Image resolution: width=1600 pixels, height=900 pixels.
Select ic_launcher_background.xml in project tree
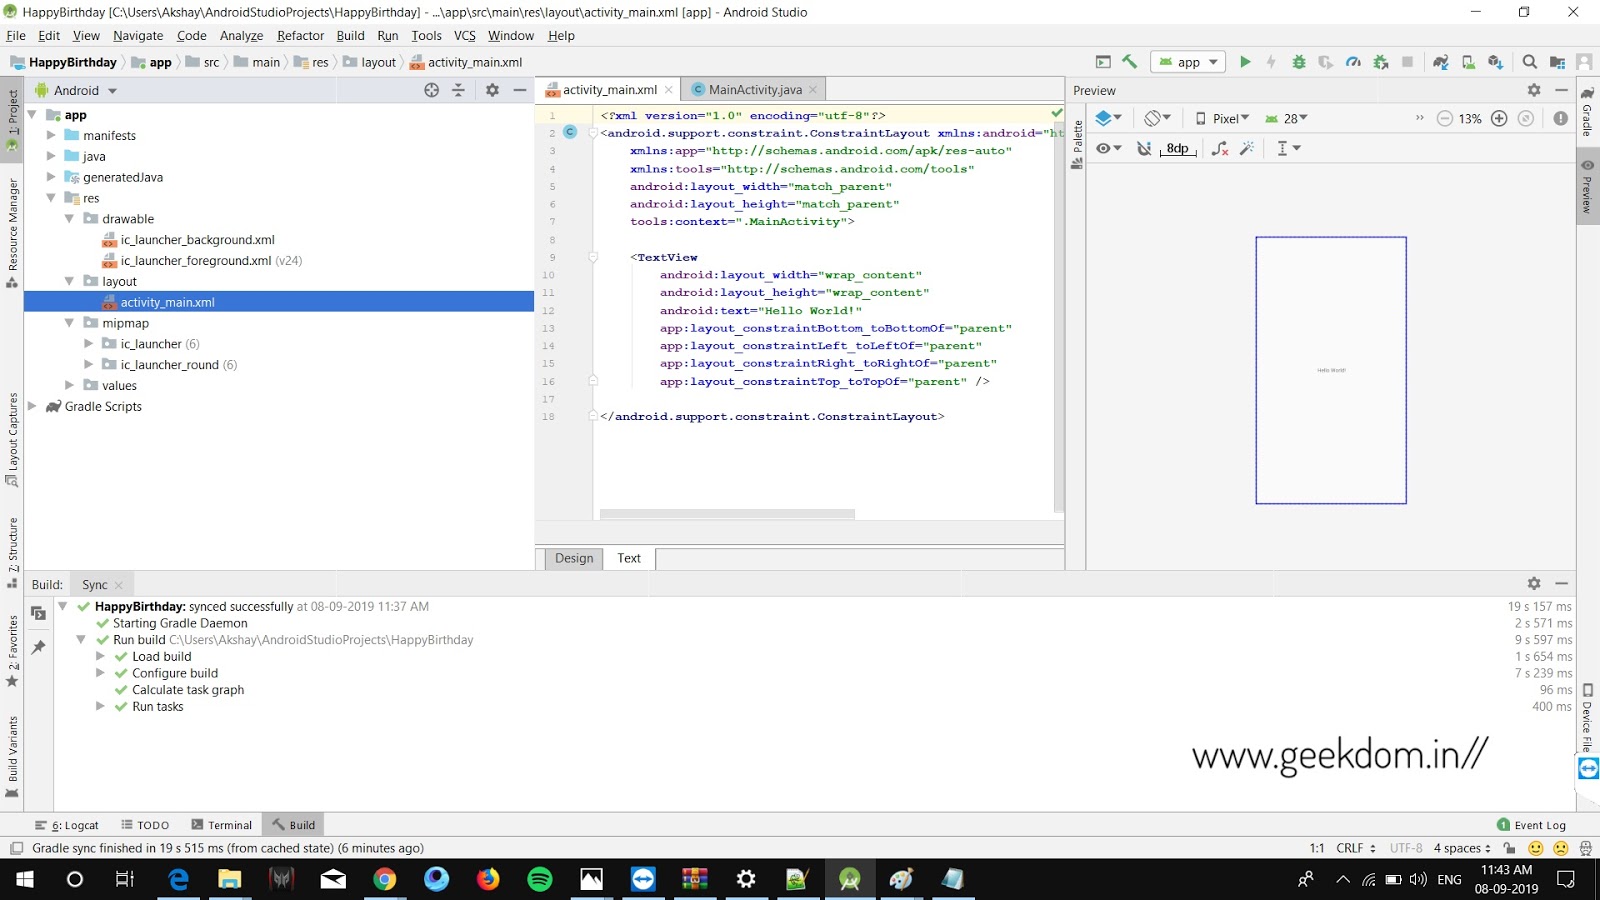188,240
